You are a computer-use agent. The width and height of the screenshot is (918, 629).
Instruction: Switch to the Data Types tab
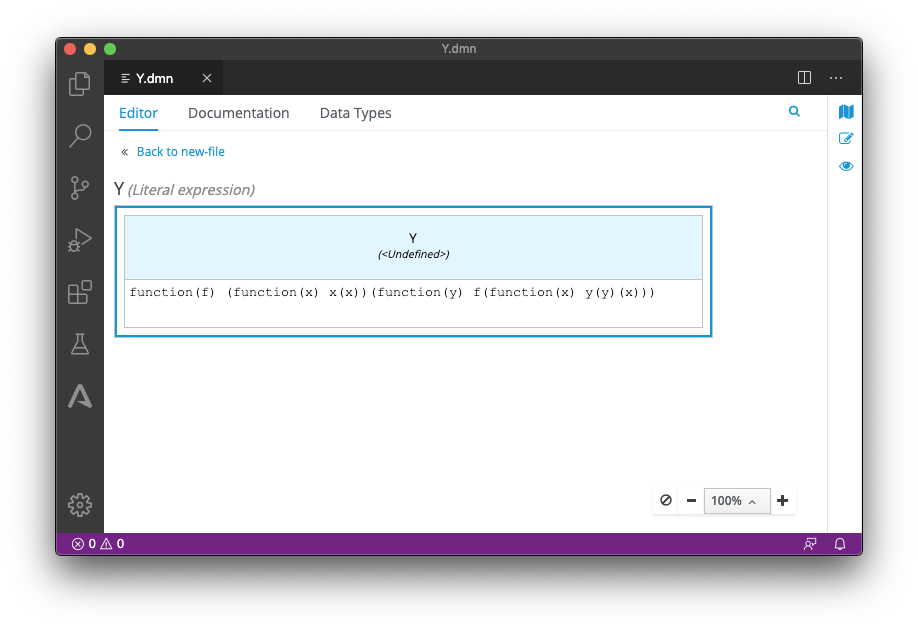[x=355, y=113]
